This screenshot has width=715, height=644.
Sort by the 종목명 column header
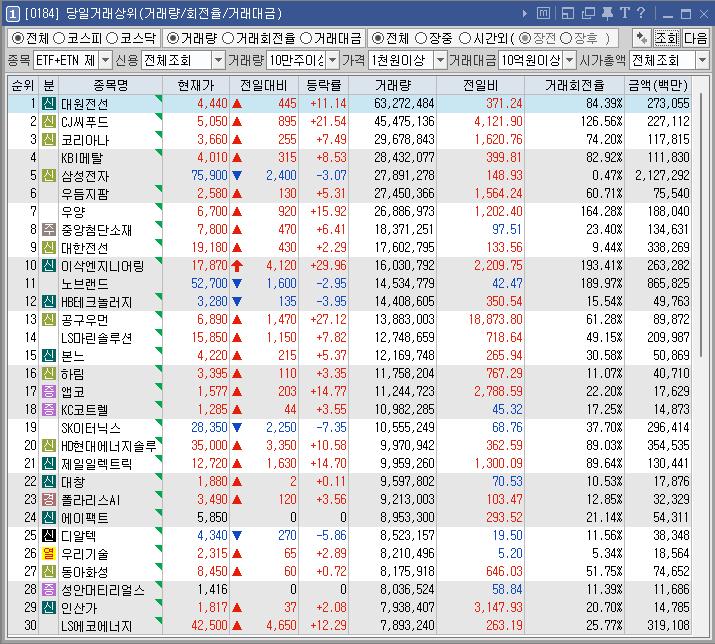110,85
